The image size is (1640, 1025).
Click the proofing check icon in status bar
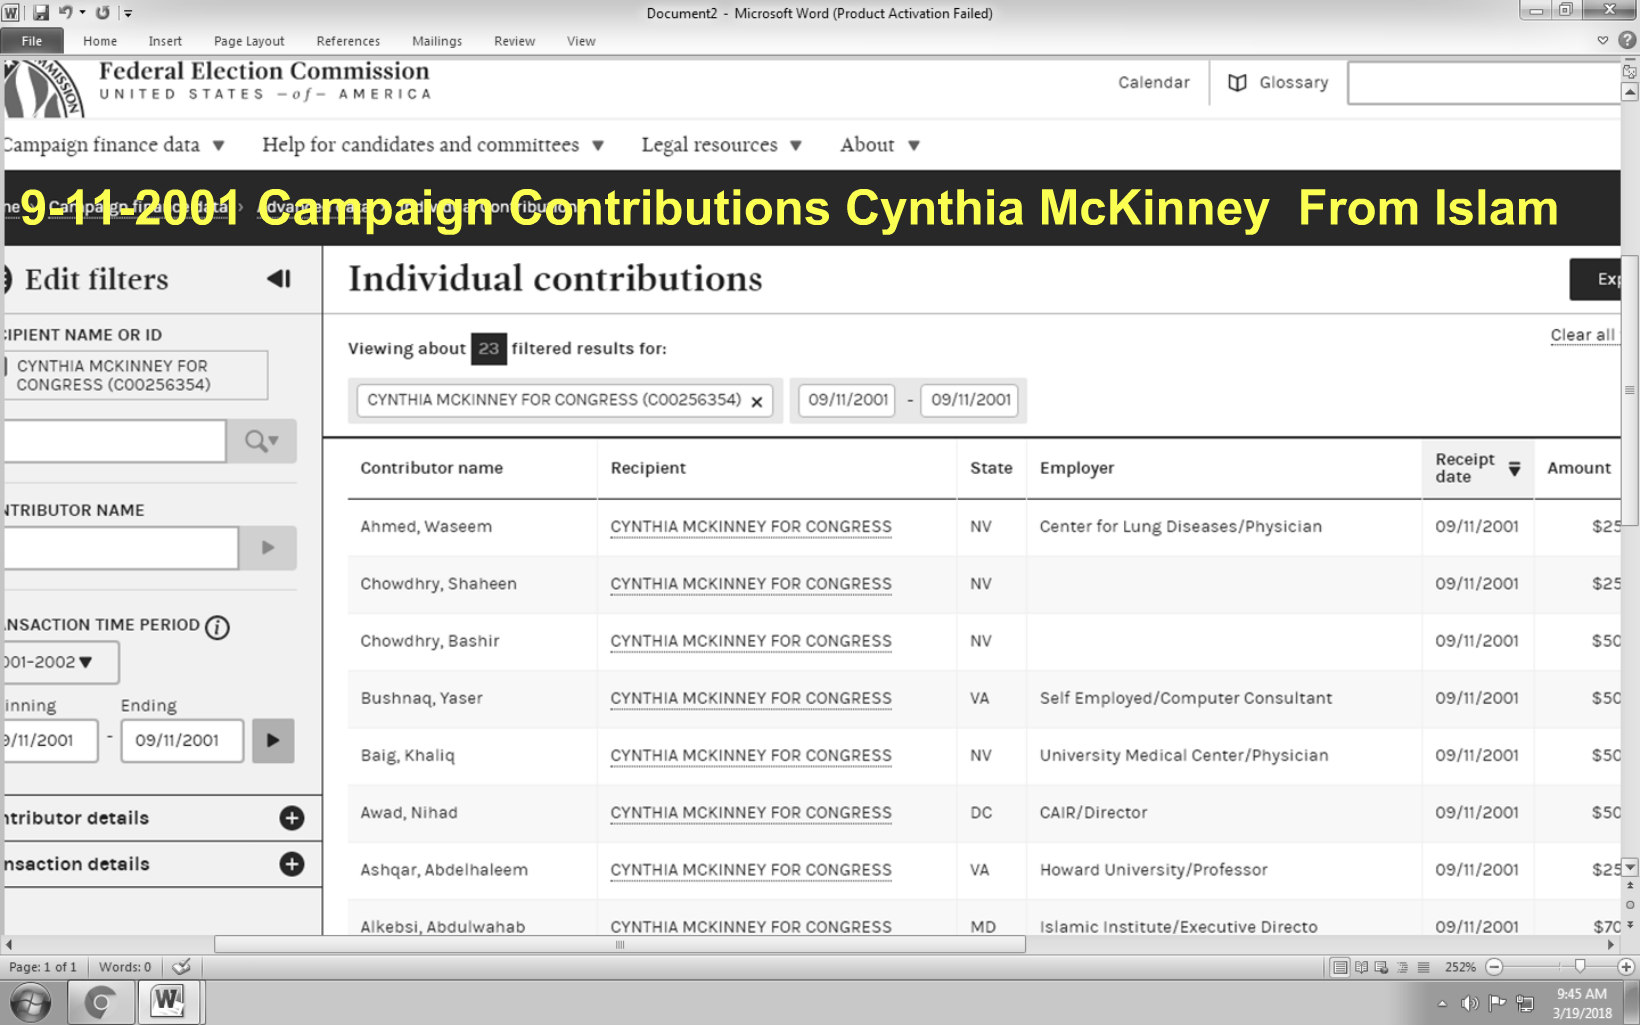click(x=181, y=967)
